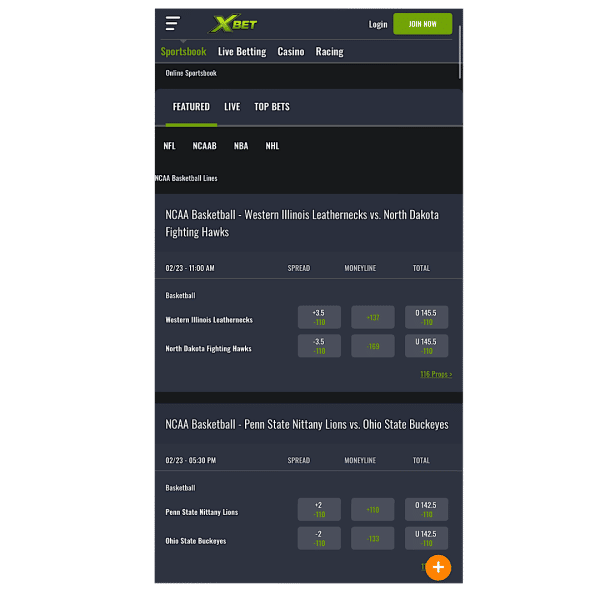Open the Sportsbook menu item
Image resolution: width=600 pixels, height=600 pixels.
(183, 51)
